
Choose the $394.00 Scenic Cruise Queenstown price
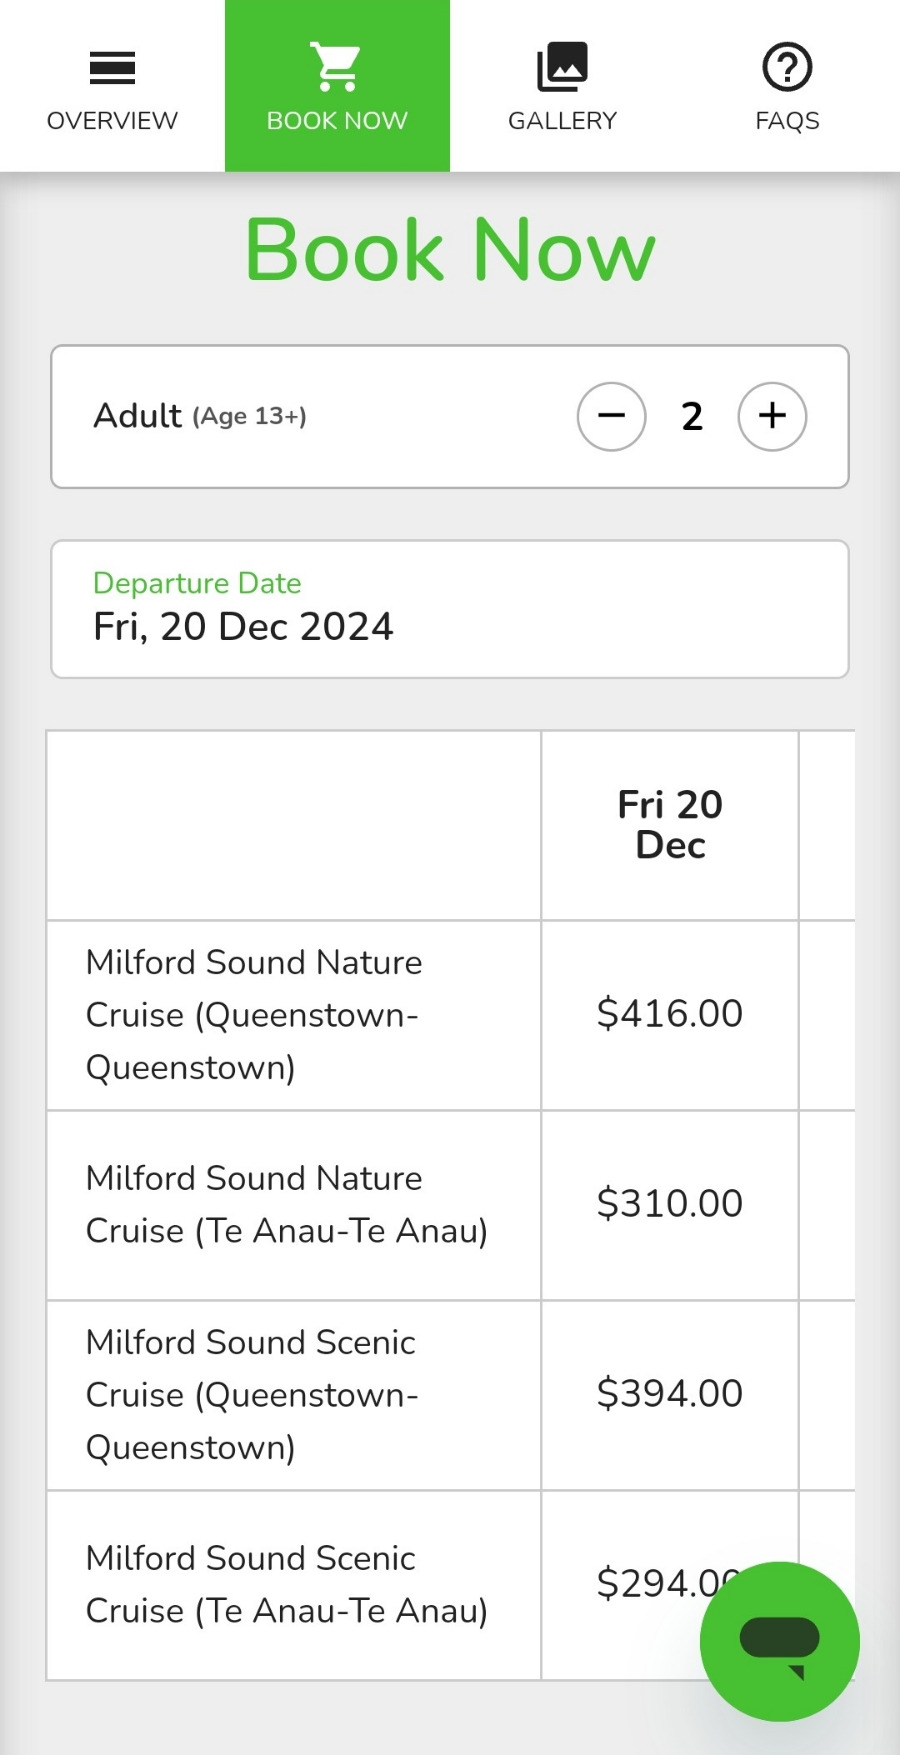(x=670, y=1394)
